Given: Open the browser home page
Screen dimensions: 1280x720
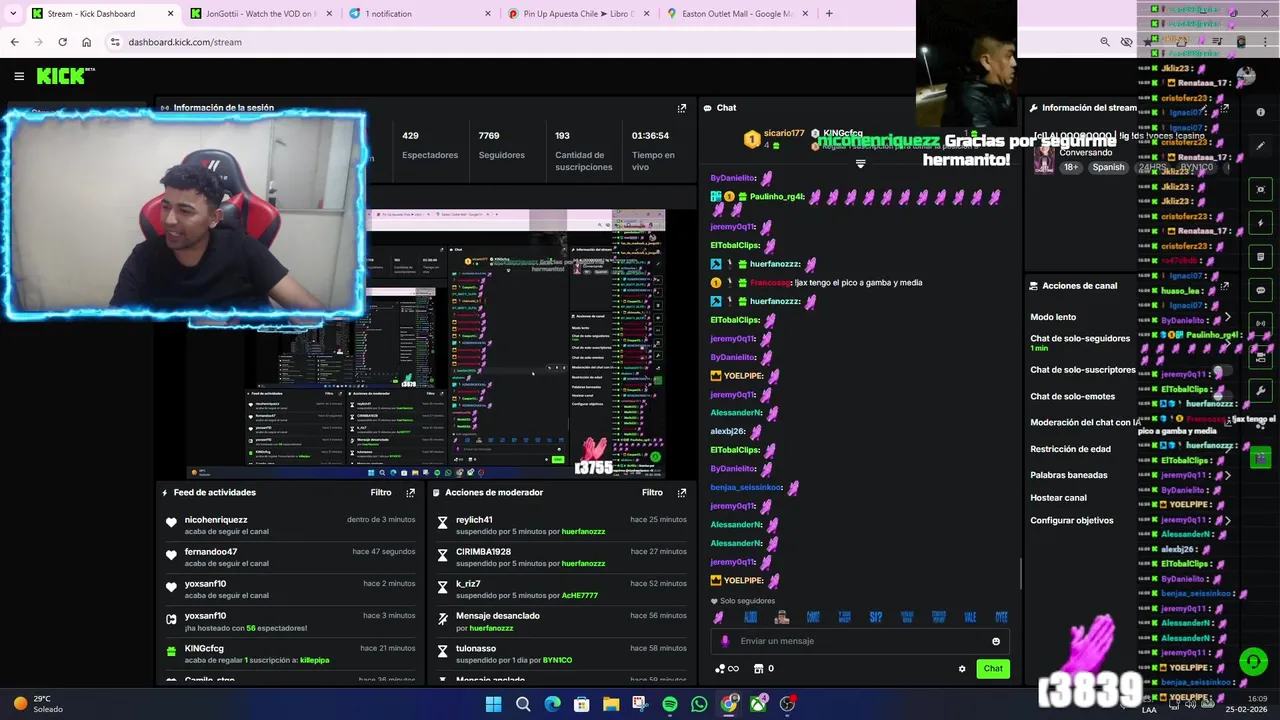Looking at the screenshot, I should [x=86, y=42].
